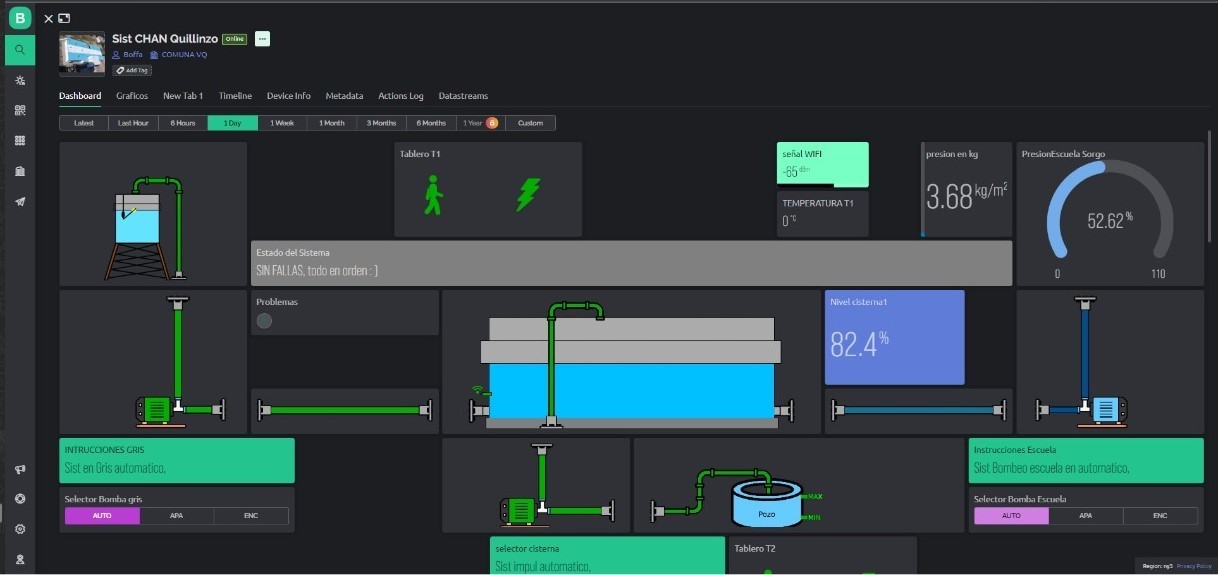1218x575 pixels.
Task: Open the settings gear icon in the sidebar
Action: (19, 529)
